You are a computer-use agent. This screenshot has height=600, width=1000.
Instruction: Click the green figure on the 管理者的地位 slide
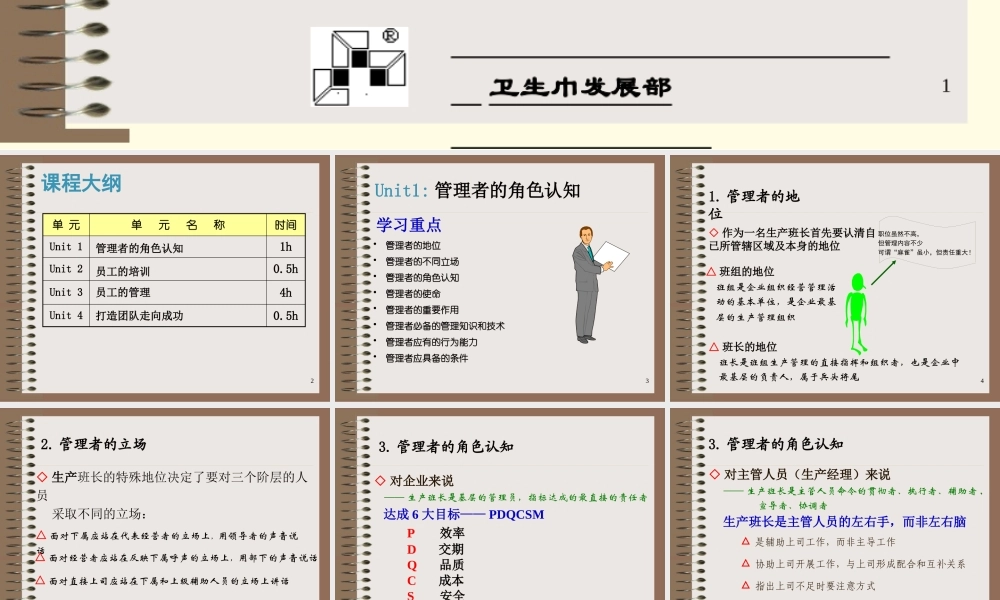point(857,313)
